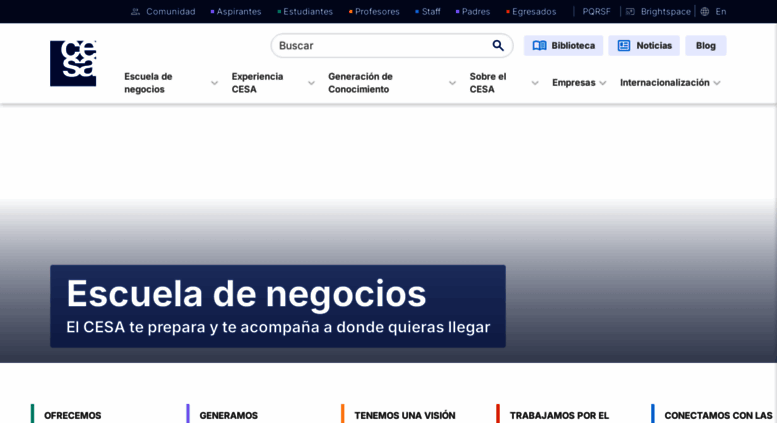Click the Comunidad people icon
Viewport: 777px width, 423px height.
coord(135,11)
